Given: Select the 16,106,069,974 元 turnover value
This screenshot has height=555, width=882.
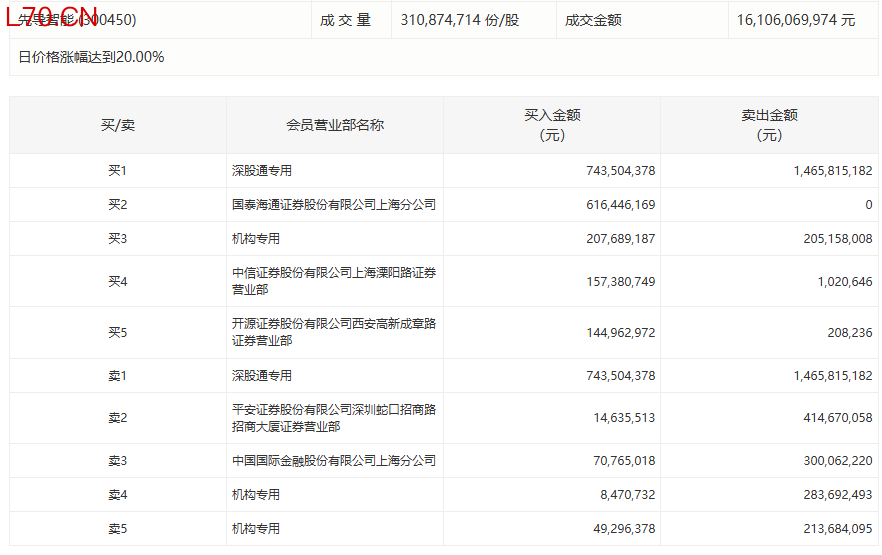Looking at the screenshot, I should point(796,20).
